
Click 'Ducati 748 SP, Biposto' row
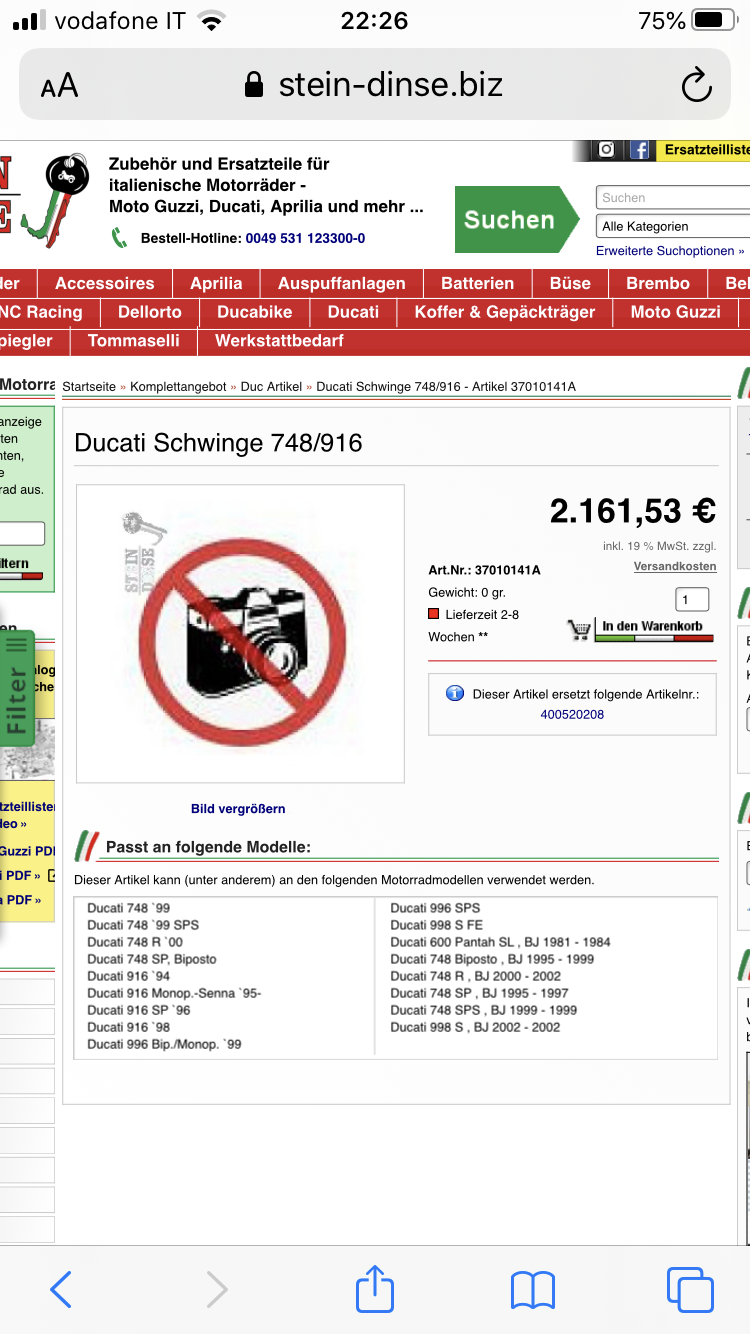(x=151, y=959)
